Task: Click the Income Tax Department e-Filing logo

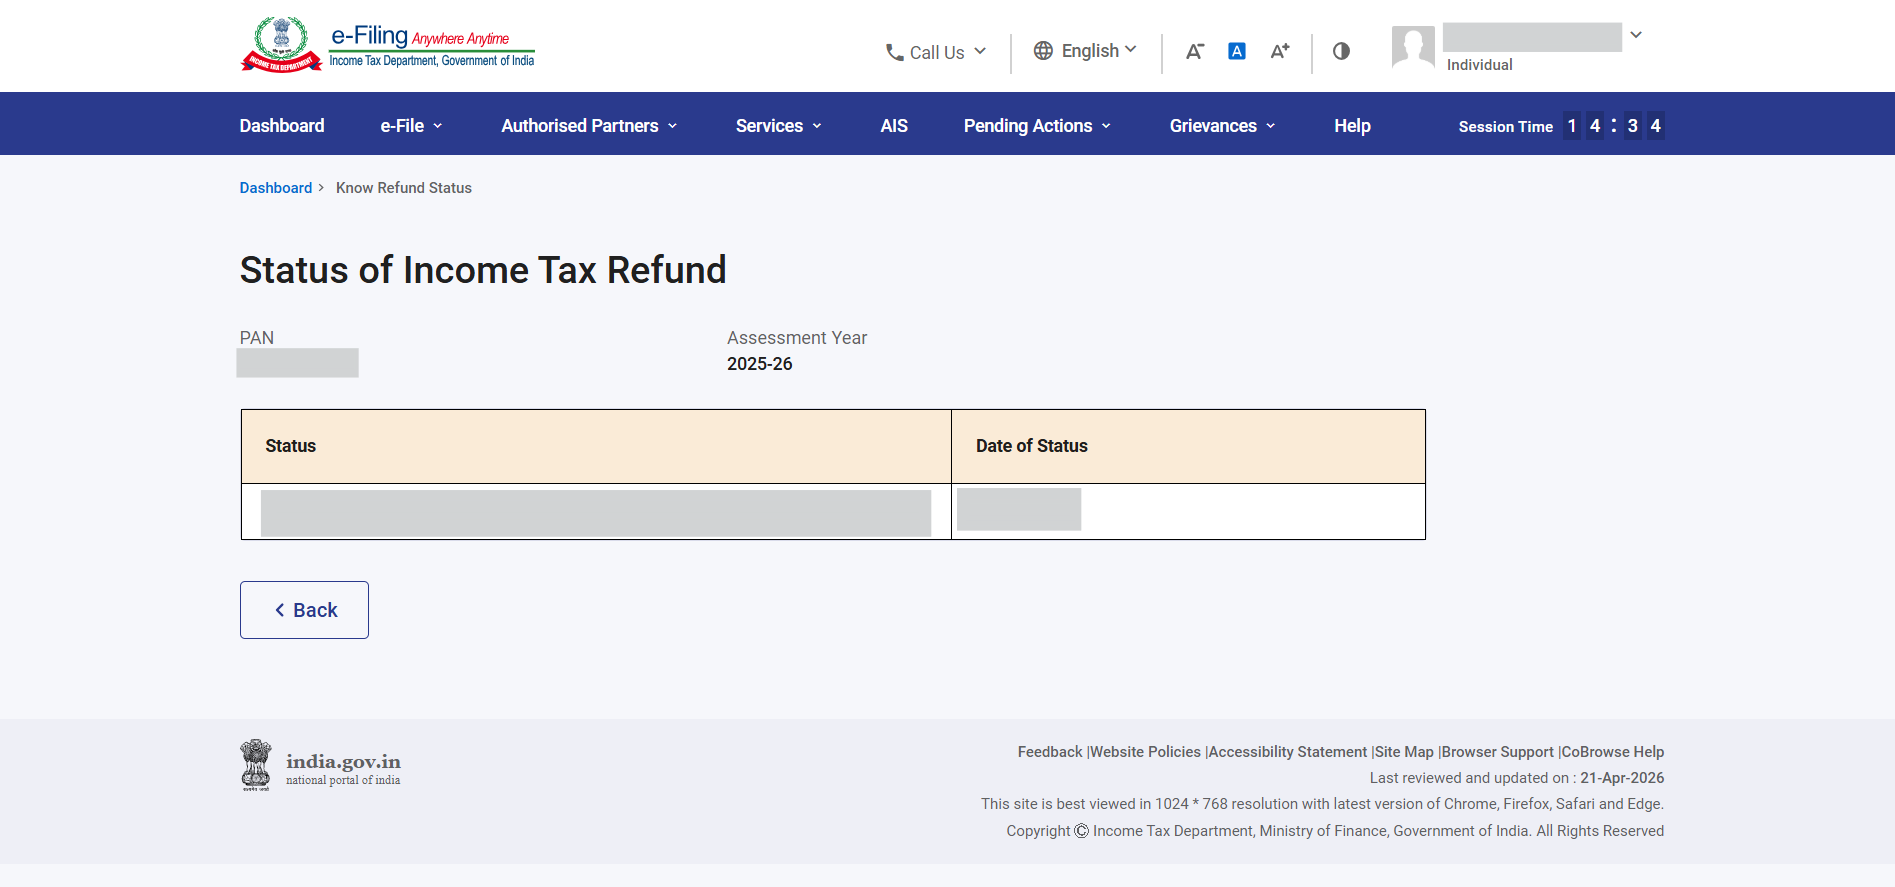Action: pos(387,45)
